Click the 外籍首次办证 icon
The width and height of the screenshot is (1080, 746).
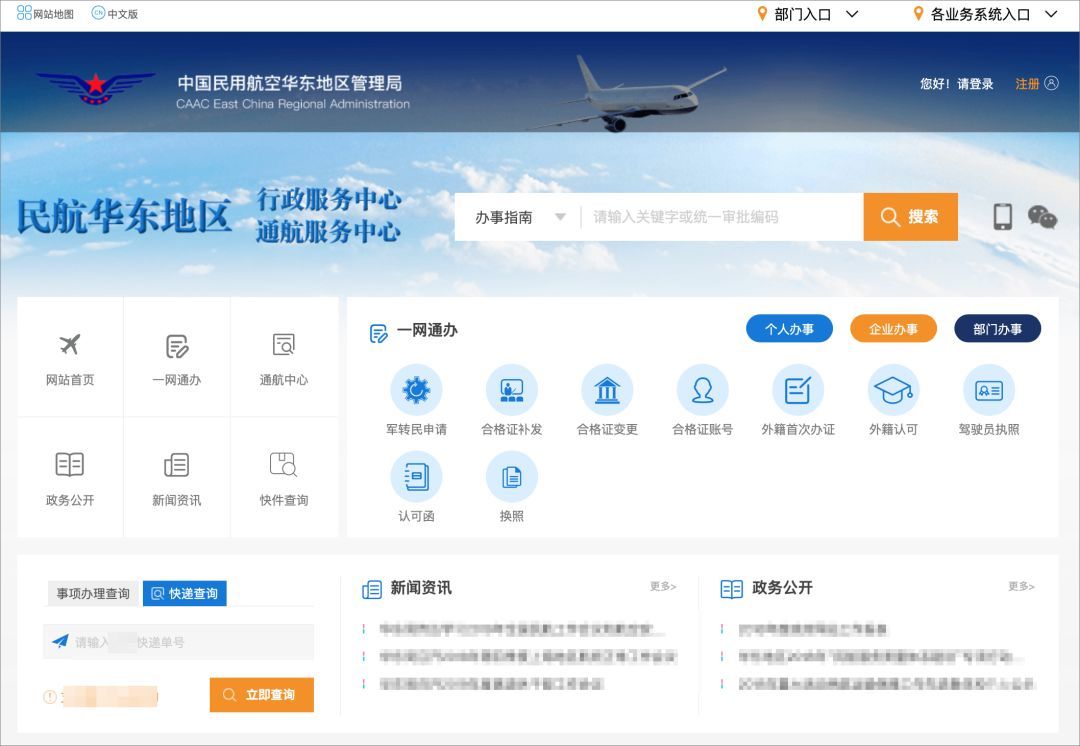pyautogui.click(x=798, y=399)
